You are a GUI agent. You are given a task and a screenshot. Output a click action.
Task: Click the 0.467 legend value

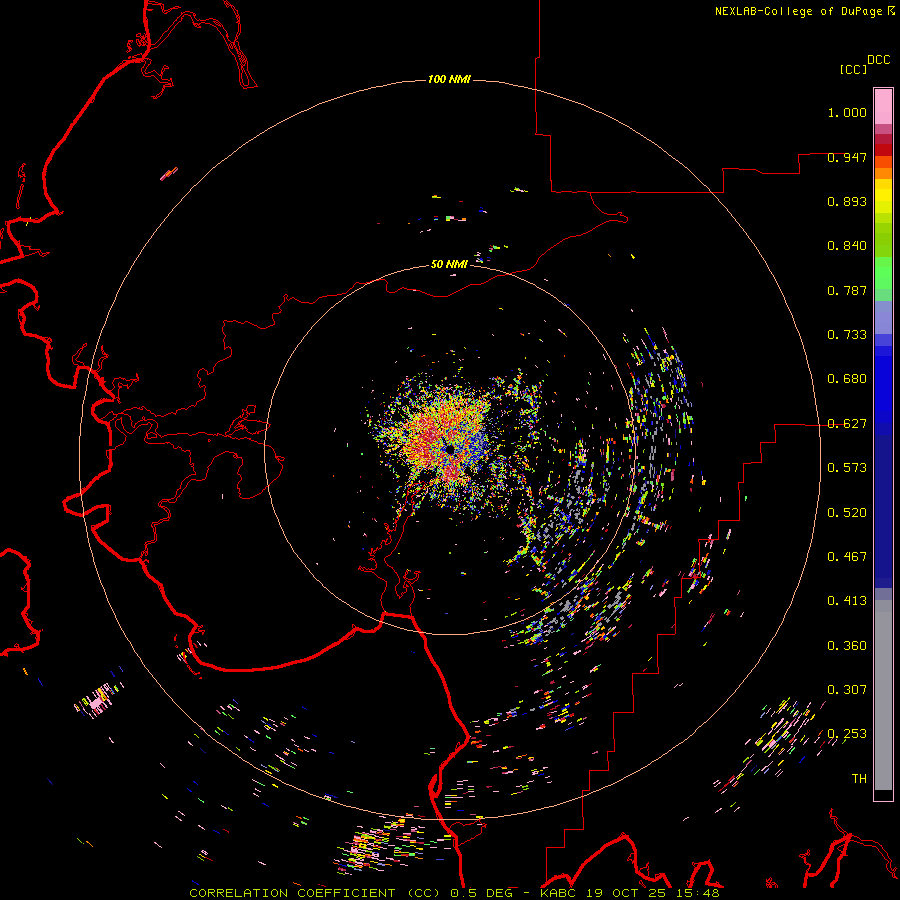pos(847,557)
